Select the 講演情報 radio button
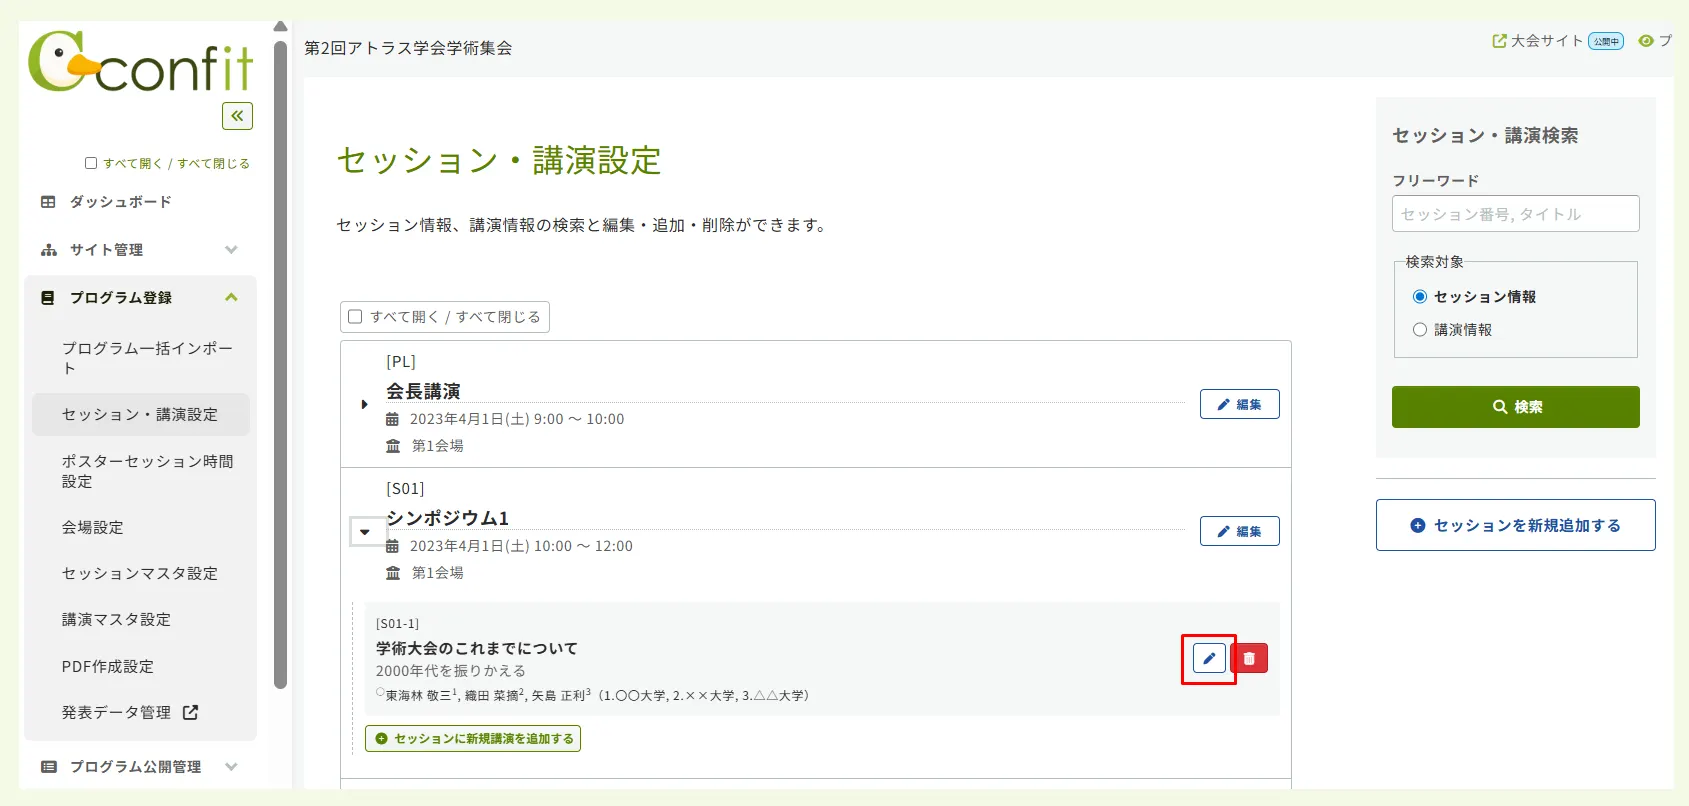 1419,330
